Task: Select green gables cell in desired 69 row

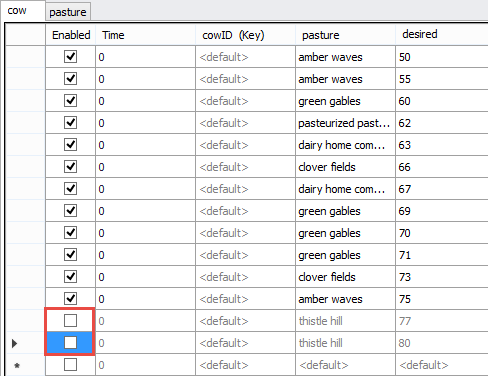Action: 345,211
